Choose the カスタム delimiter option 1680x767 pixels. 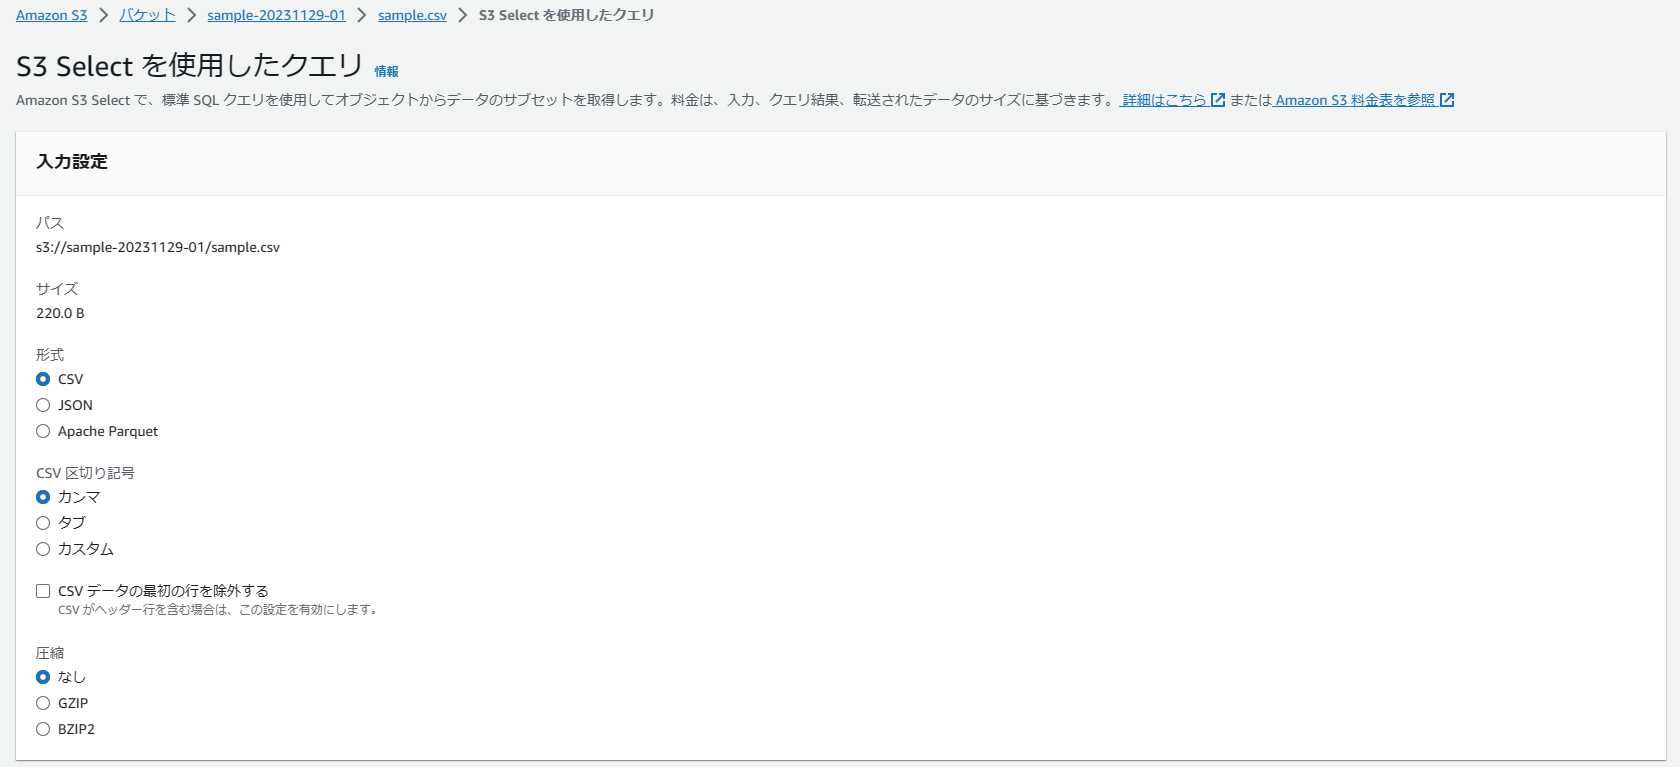click(43, 549)
